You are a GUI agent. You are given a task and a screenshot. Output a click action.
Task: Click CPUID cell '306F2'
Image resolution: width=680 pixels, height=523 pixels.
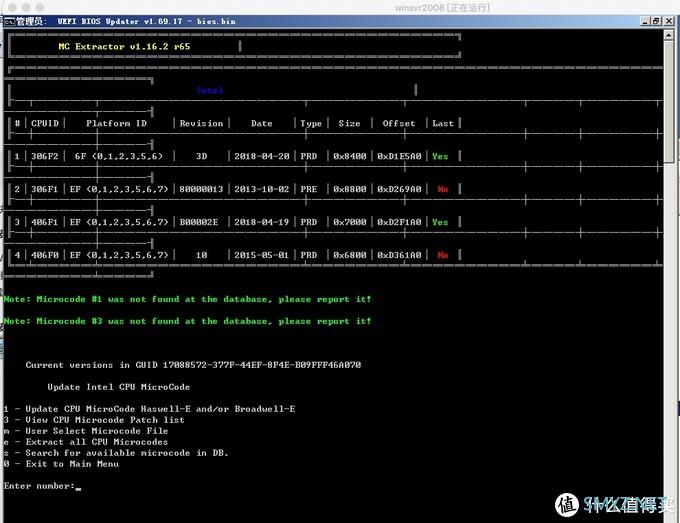[45, 156]
